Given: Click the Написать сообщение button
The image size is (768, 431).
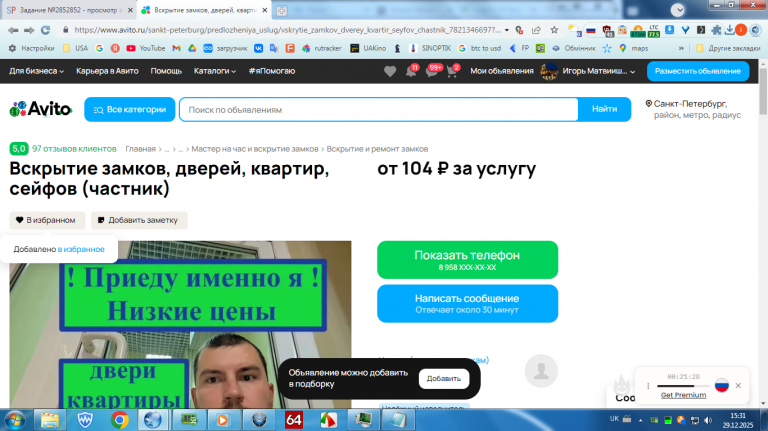Looking at the screenshot, I should tap(467, 304).
